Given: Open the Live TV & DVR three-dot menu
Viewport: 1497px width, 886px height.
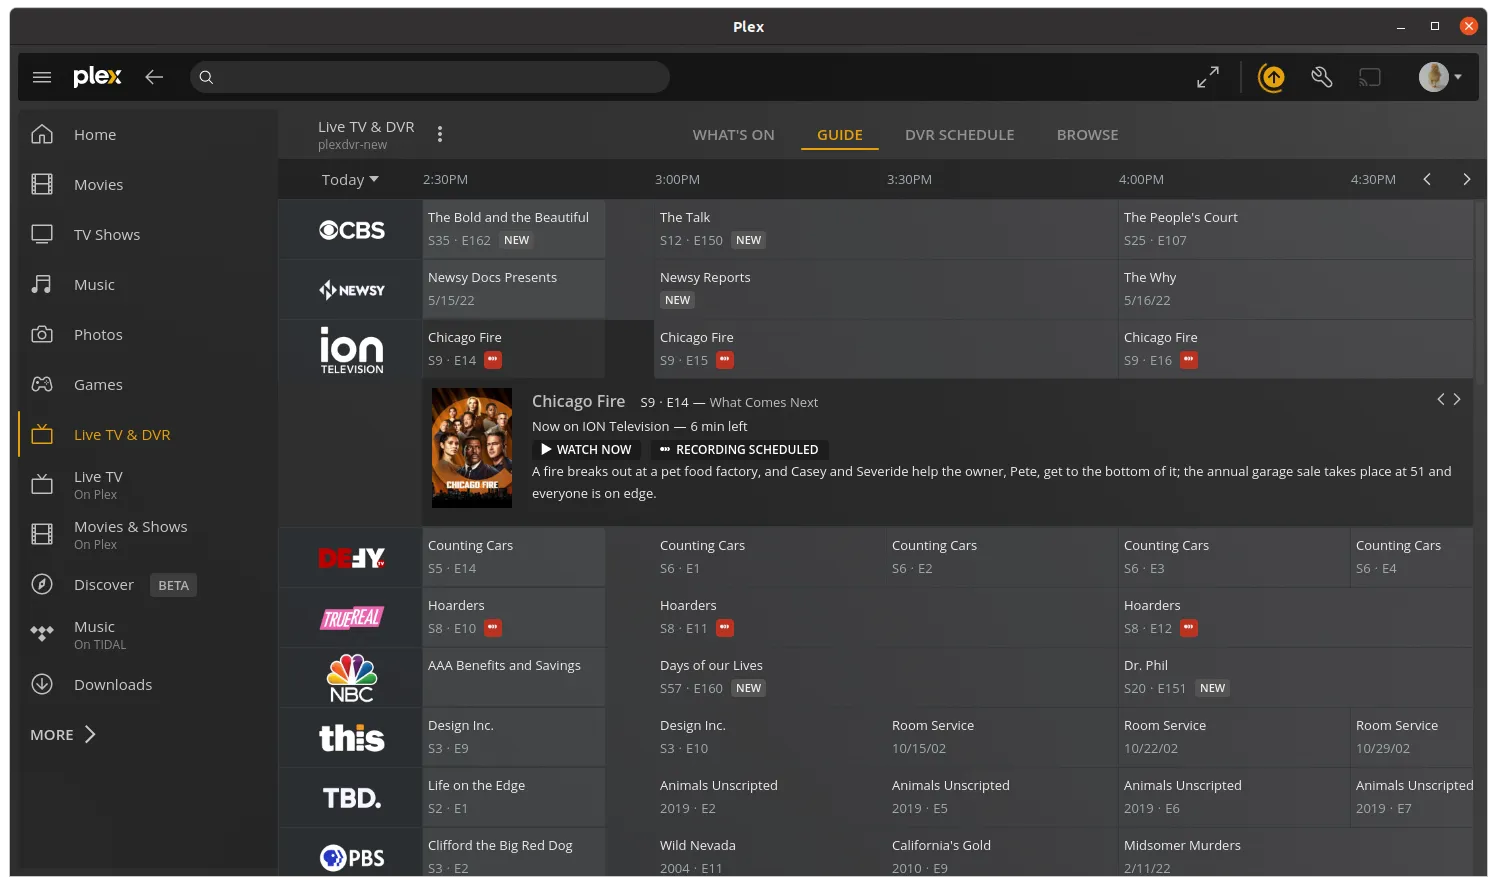Looking at the screenshot, I should click(440, 134).
